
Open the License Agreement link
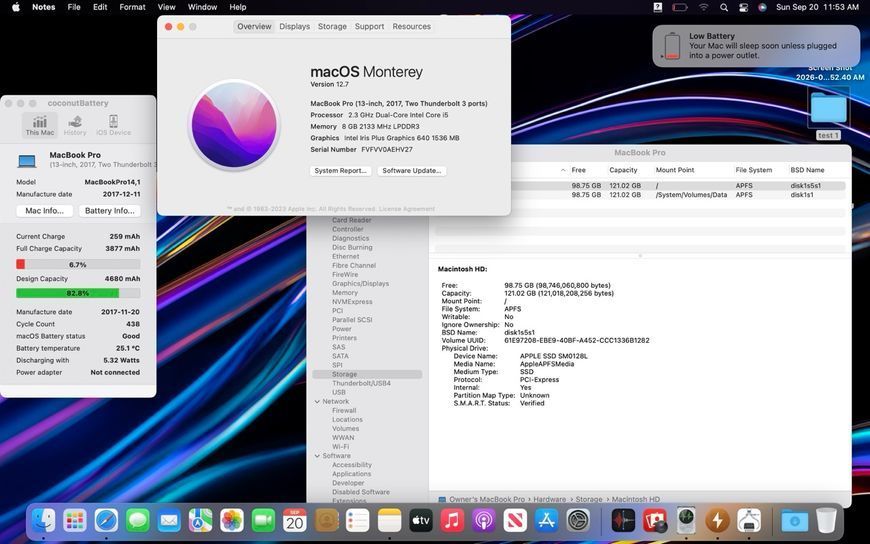pos(407,209)
